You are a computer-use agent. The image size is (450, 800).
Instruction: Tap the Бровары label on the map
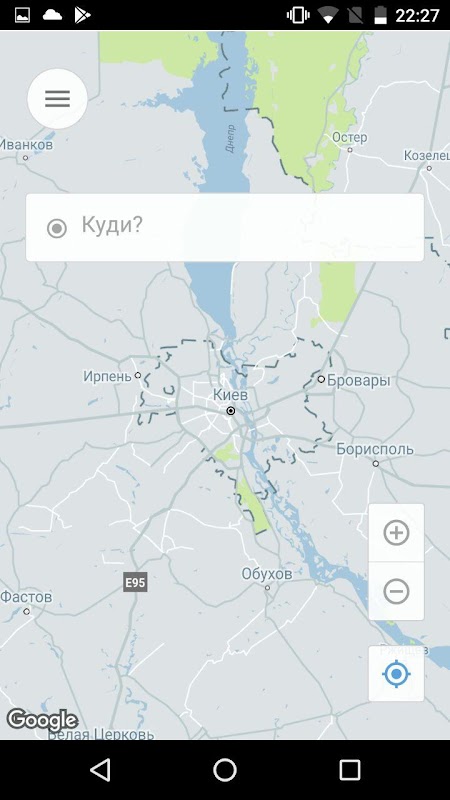click(x=358, y=381)
